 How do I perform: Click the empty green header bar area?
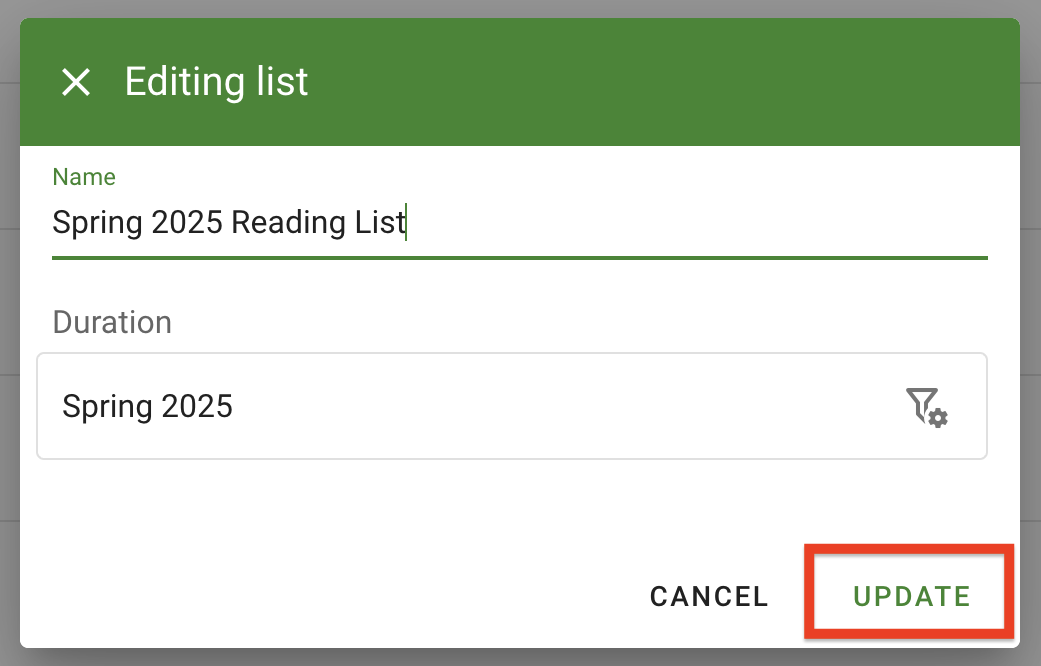pos(660,82)
